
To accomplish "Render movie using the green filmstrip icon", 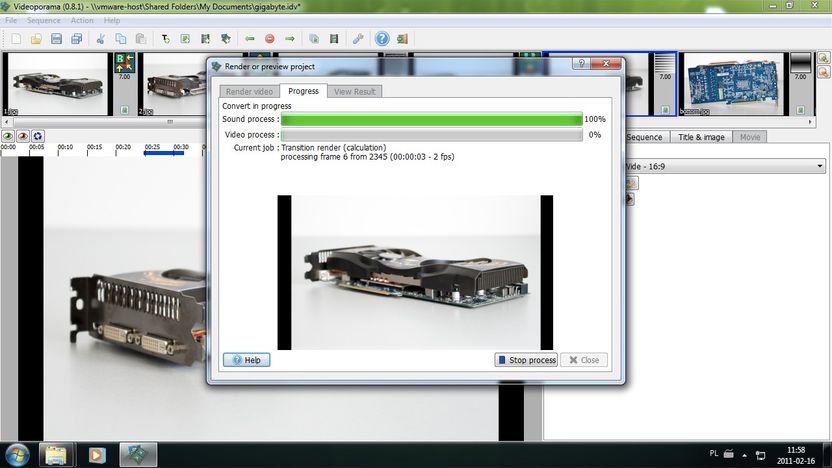I will (334, 39).
